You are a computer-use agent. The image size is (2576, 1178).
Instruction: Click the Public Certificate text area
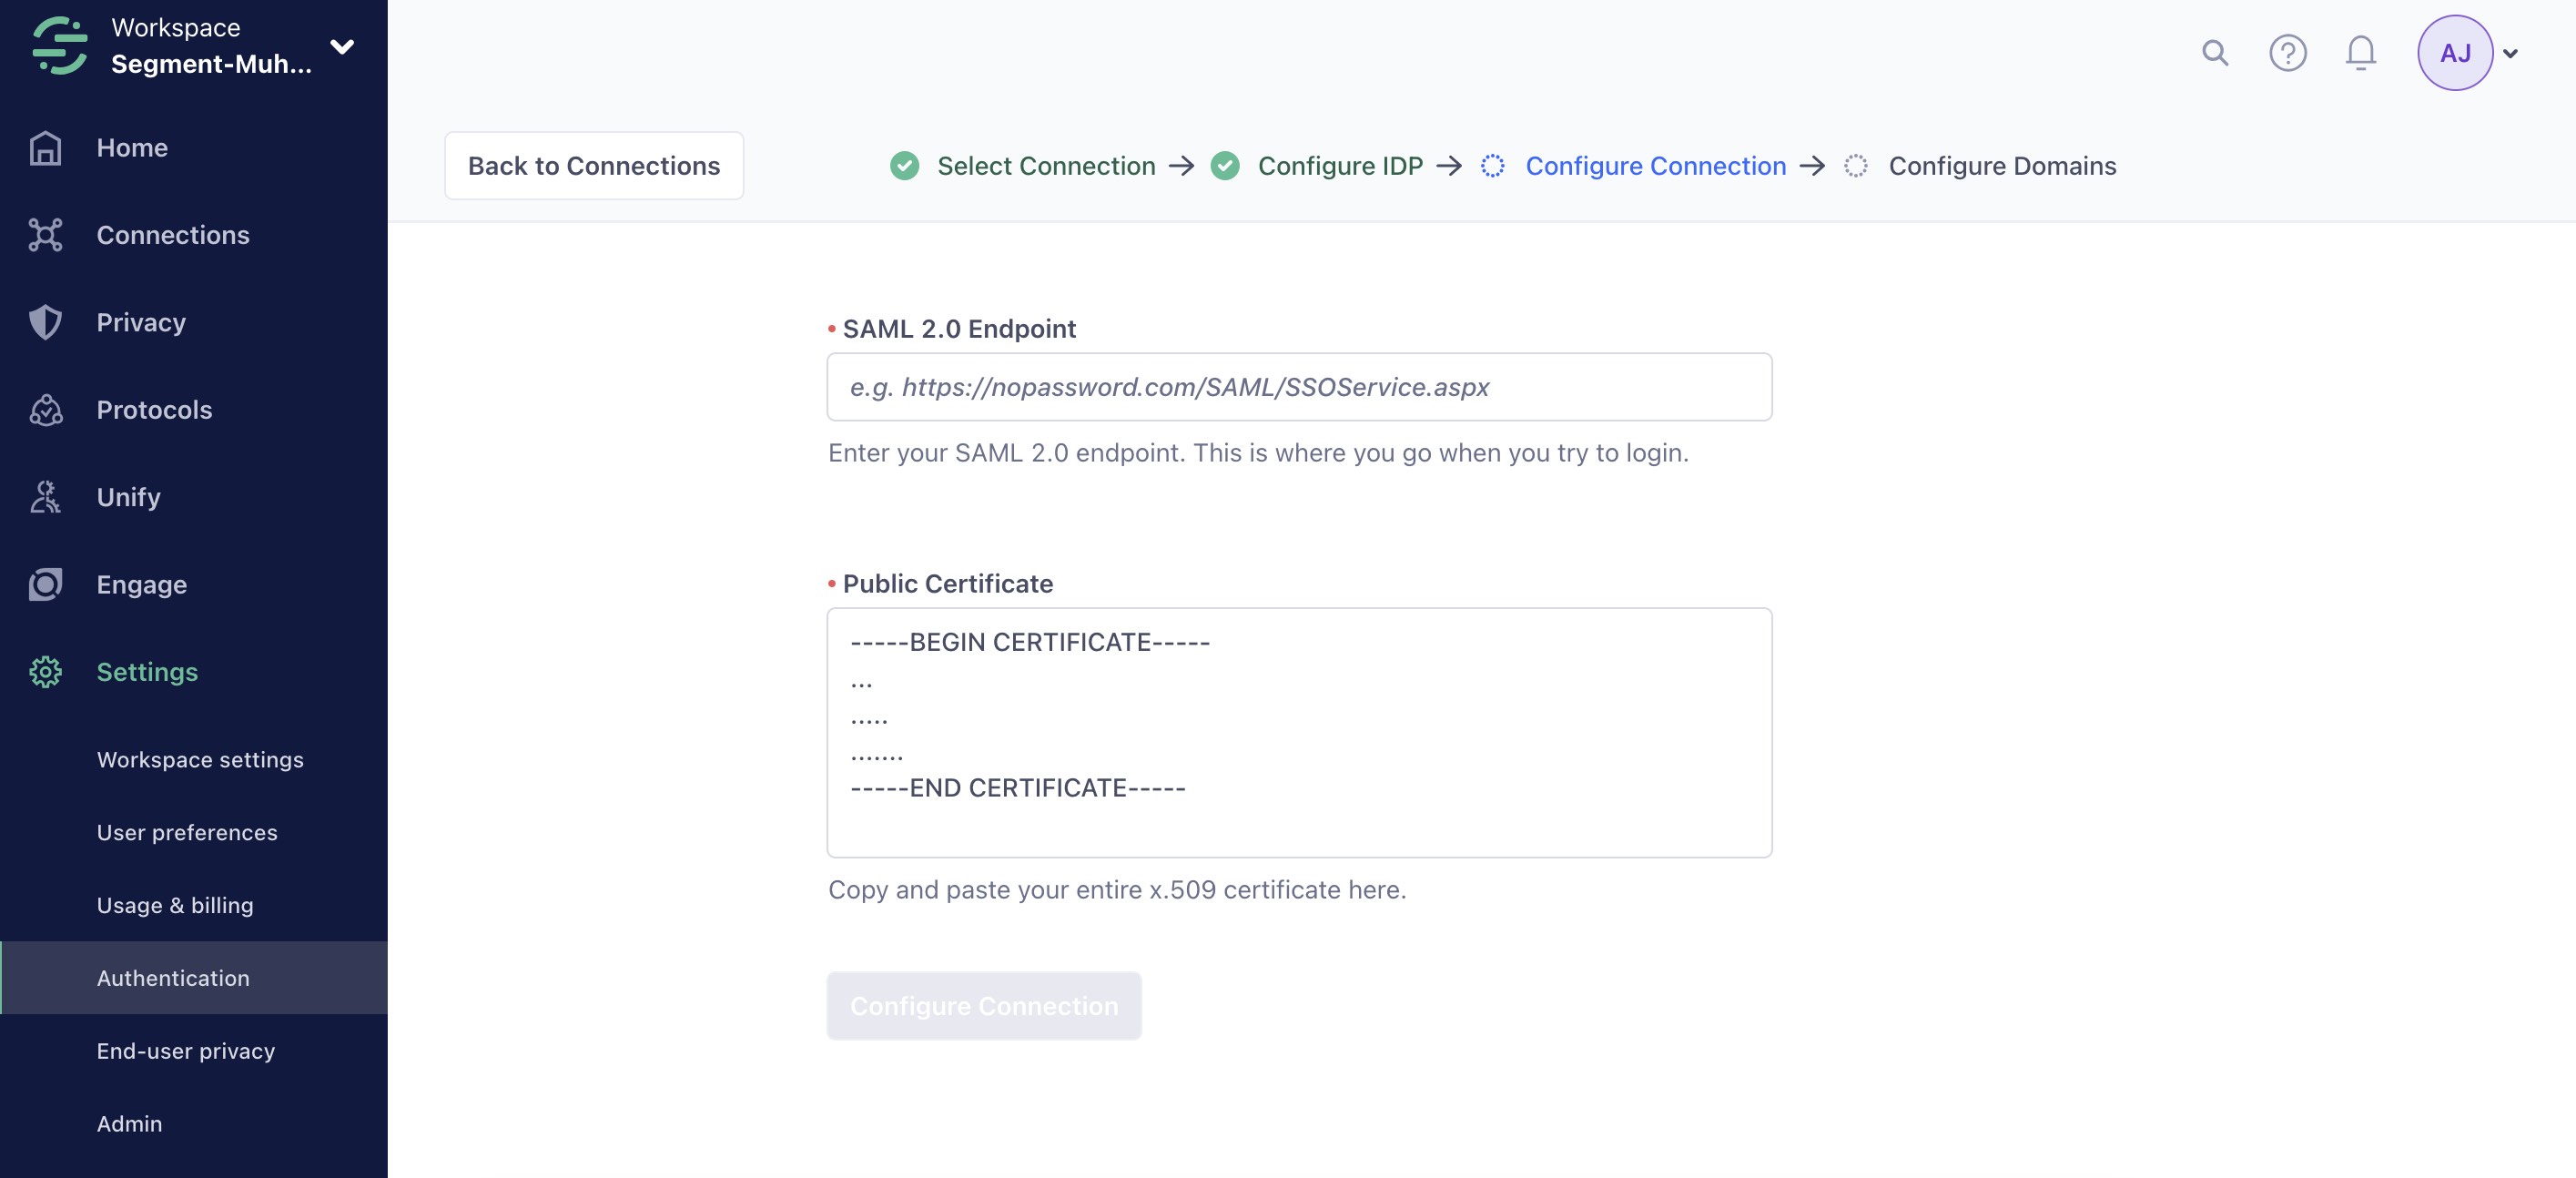point(1300,731)
